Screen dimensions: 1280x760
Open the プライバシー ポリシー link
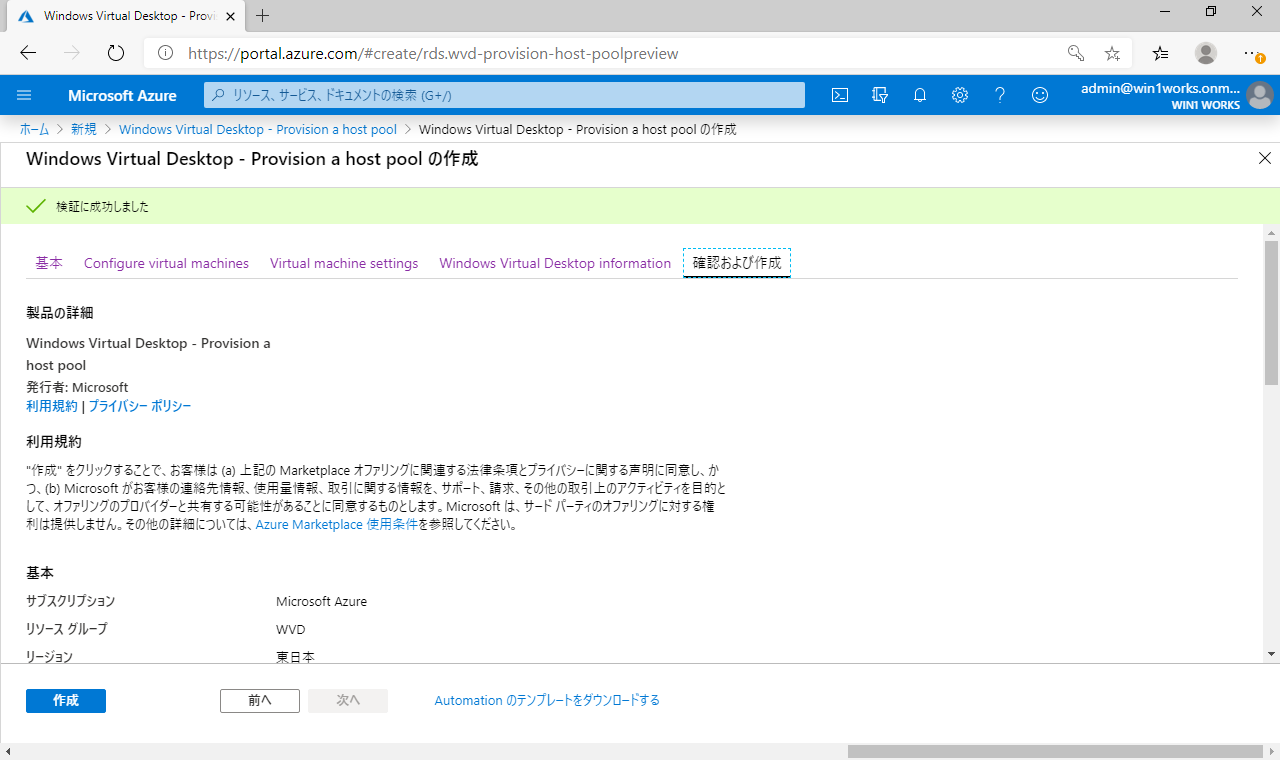(x=140, y=406)
